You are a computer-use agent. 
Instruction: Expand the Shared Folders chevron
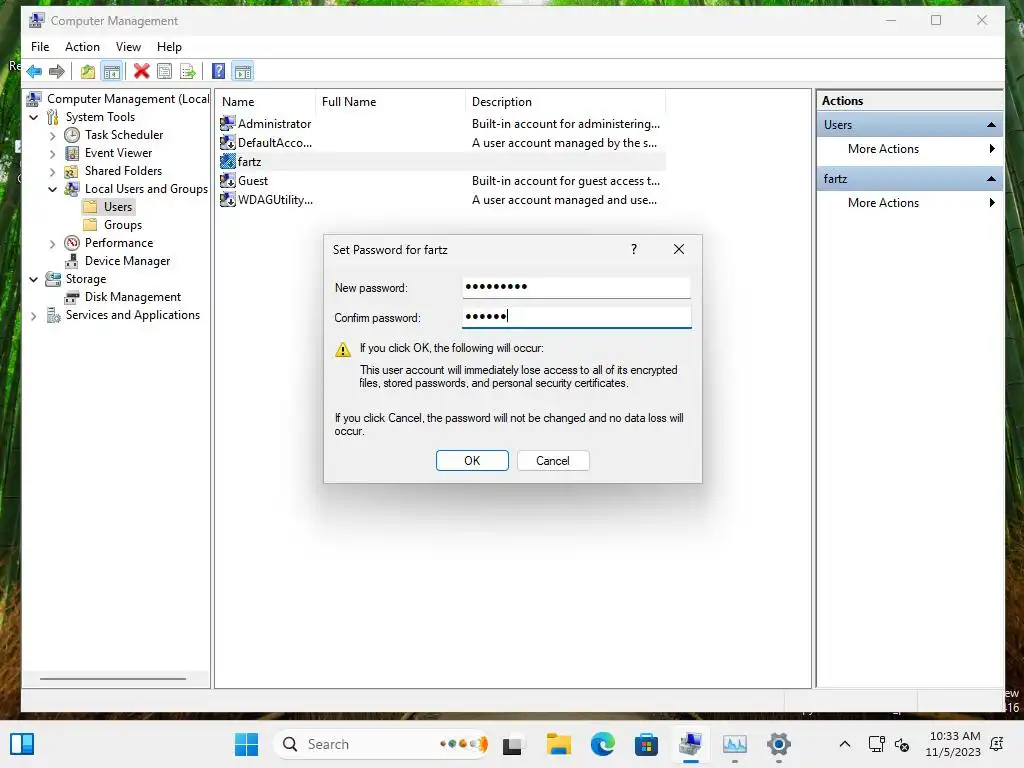click(53, 171)
